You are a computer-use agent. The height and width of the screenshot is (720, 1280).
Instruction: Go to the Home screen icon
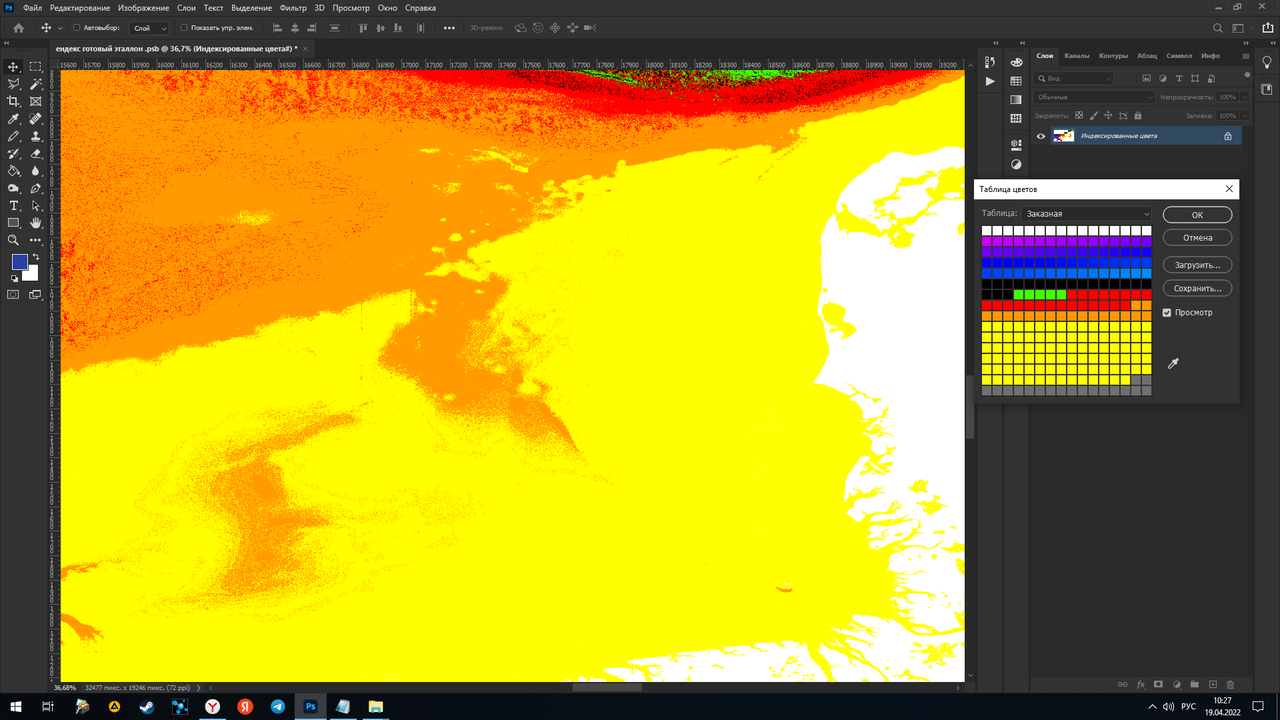pyautogui.click(x=18, y=28)
